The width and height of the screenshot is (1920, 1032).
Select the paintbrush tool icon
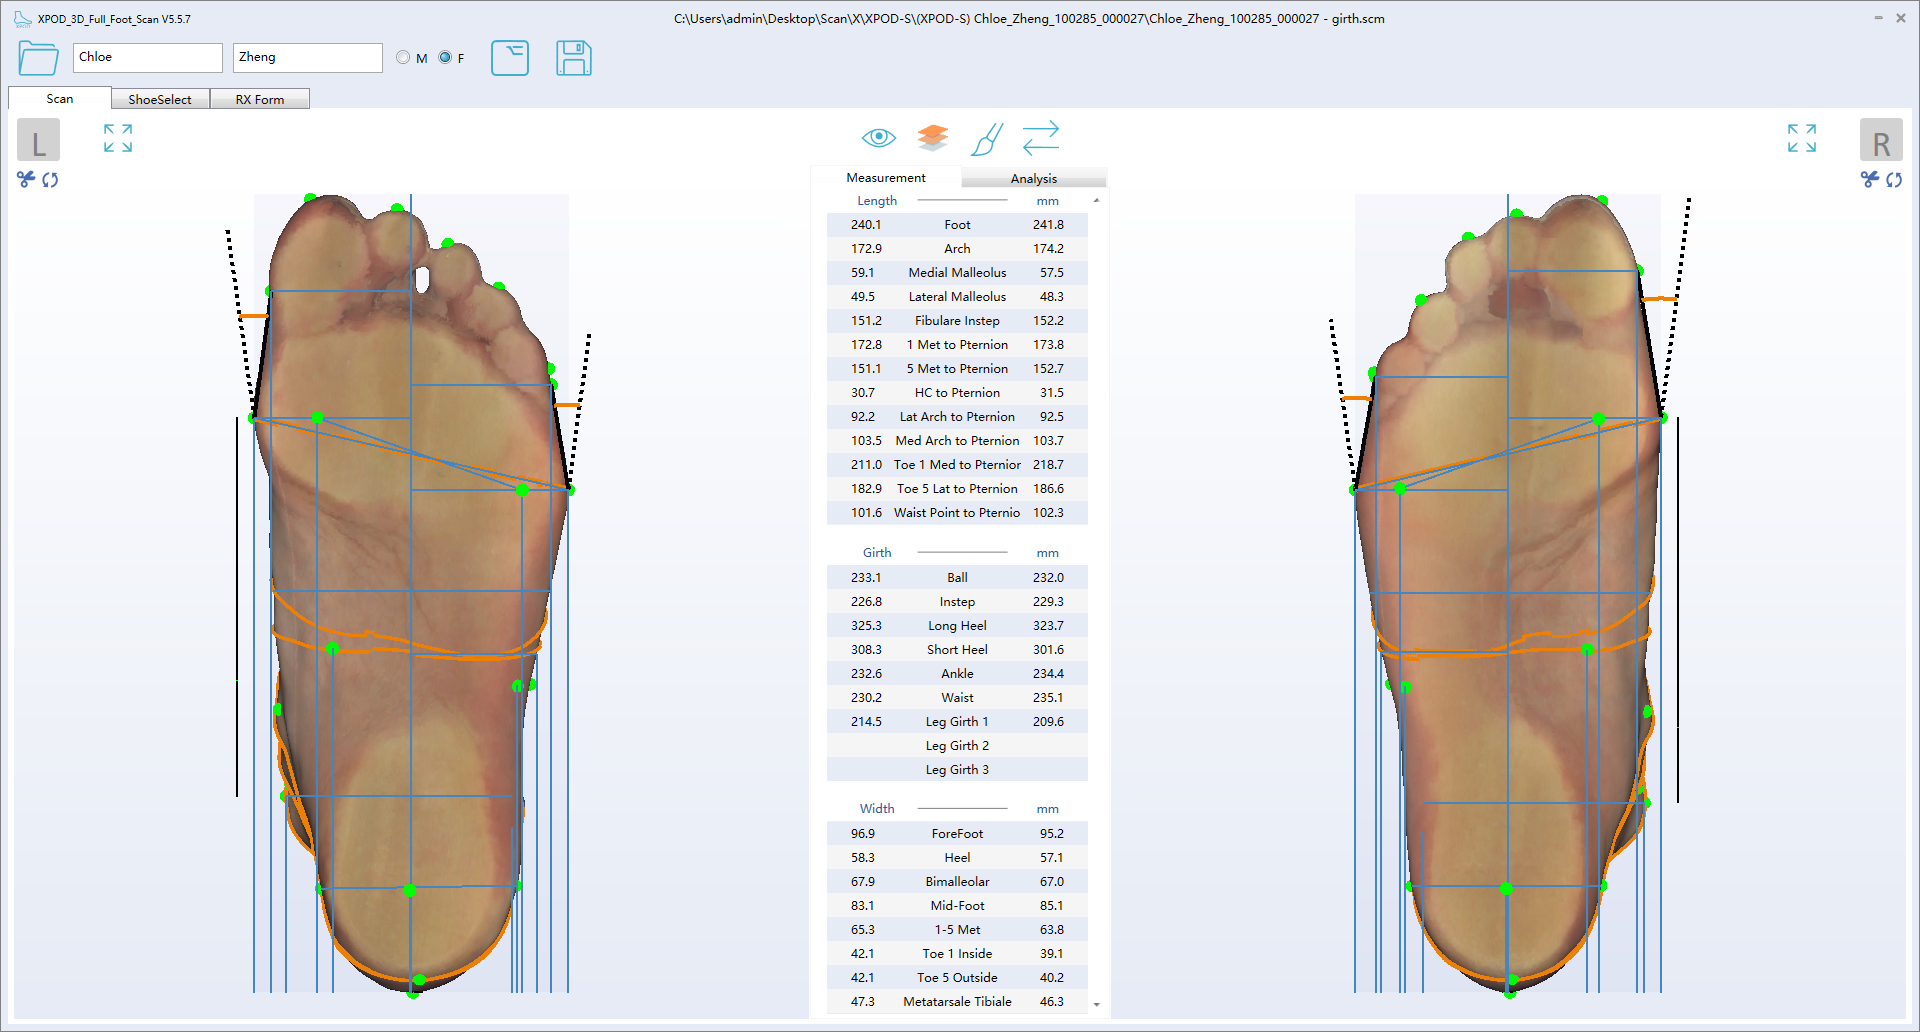(x=986, y=139)
